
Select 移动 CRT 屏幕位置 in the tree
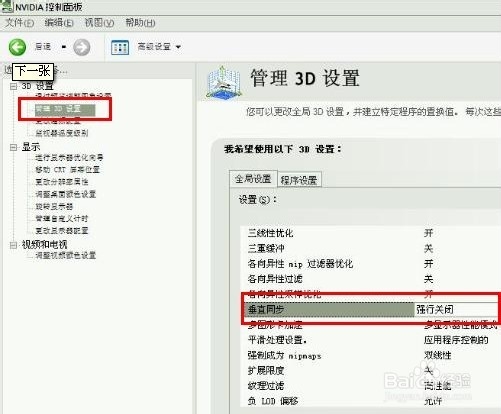click(x=67, y=169)
